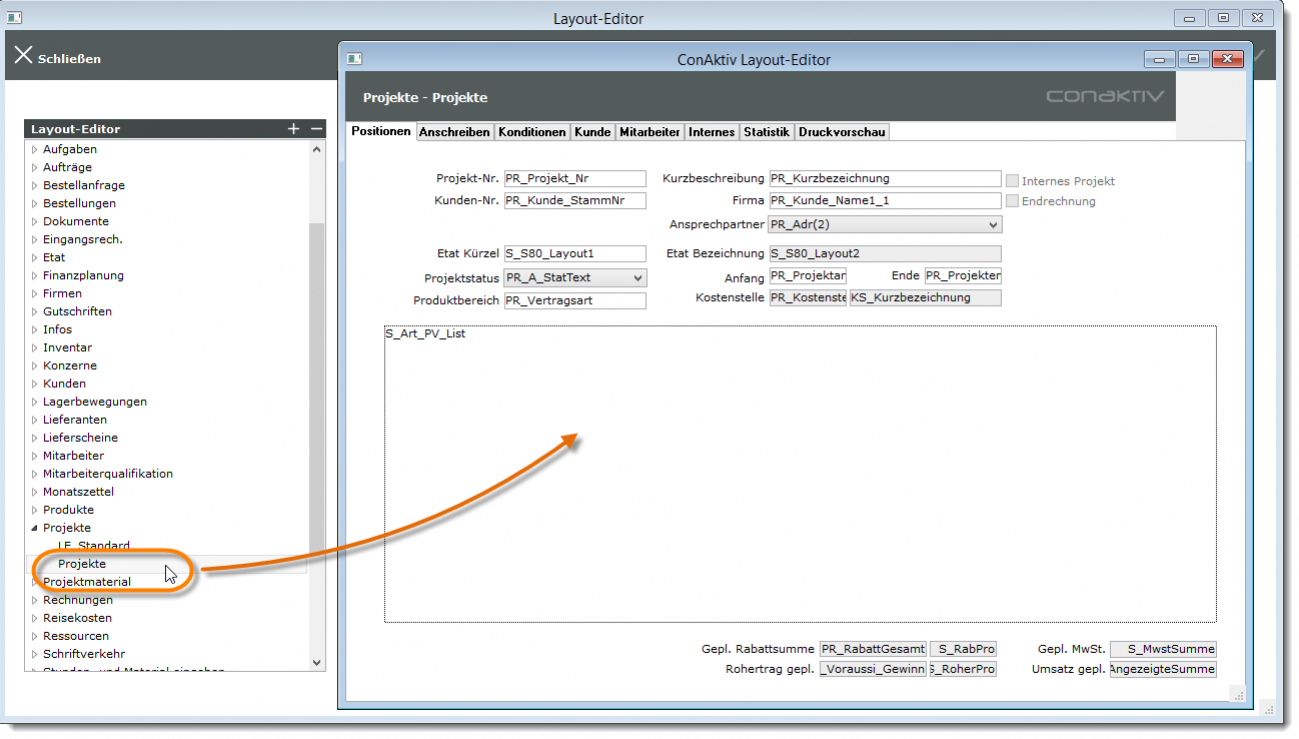Screen dimensions: 1299x739
Task: Open the Ansprechpartner PR_Adr(2) dropdown
Action: point(992,225)
